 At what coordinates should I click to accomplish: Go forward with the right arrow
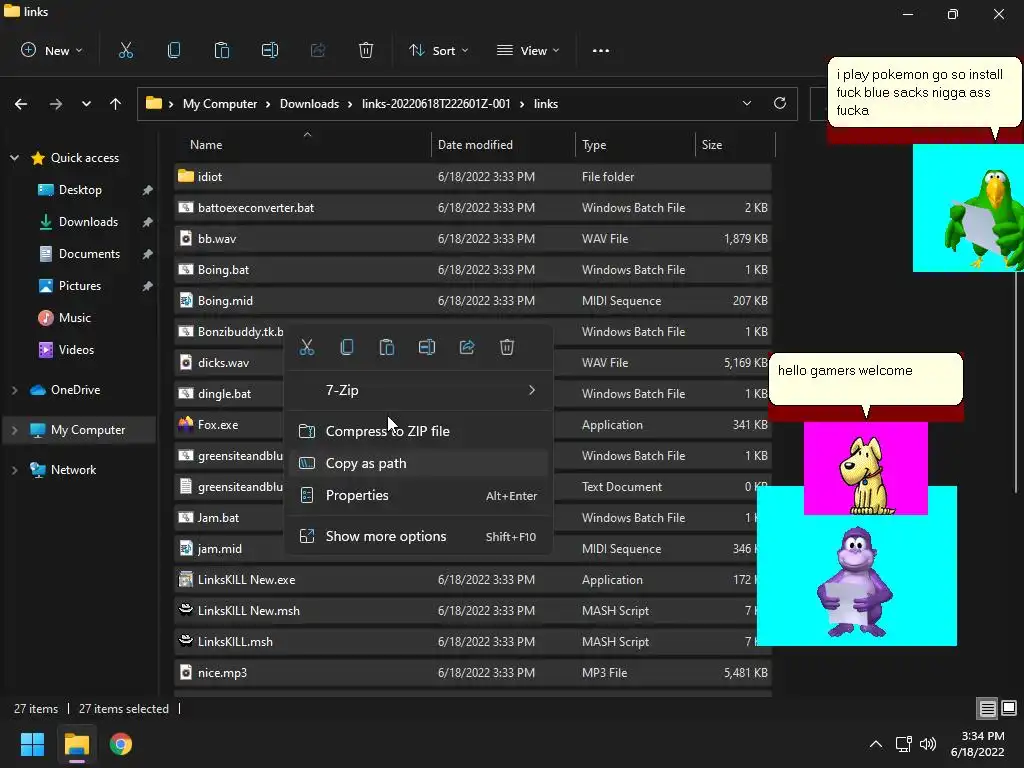(x=56, y=104)
